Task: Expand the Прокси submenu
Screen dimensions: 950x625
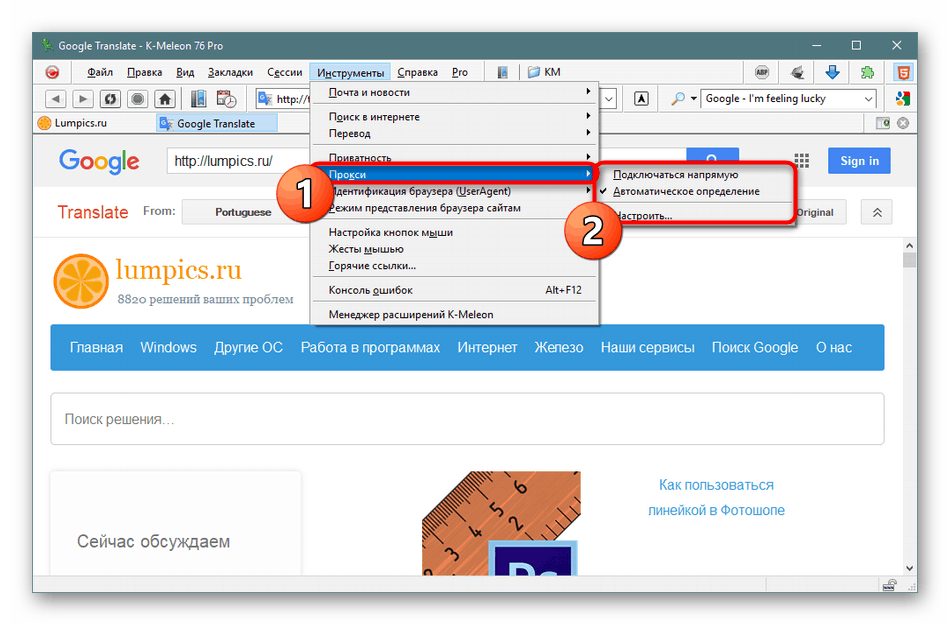Action: coord(454,174)
